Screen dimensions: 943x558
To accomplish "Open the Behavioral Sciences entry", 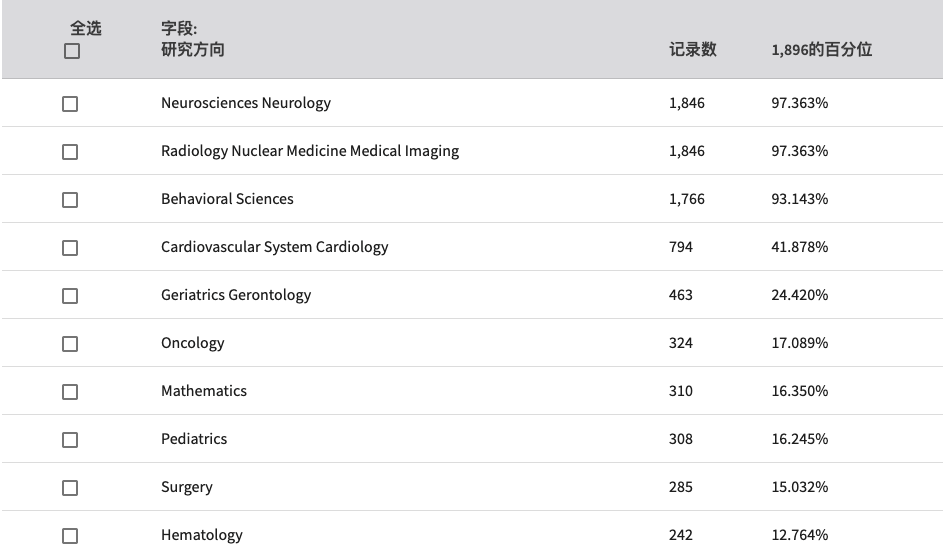I will click(227, 199).
